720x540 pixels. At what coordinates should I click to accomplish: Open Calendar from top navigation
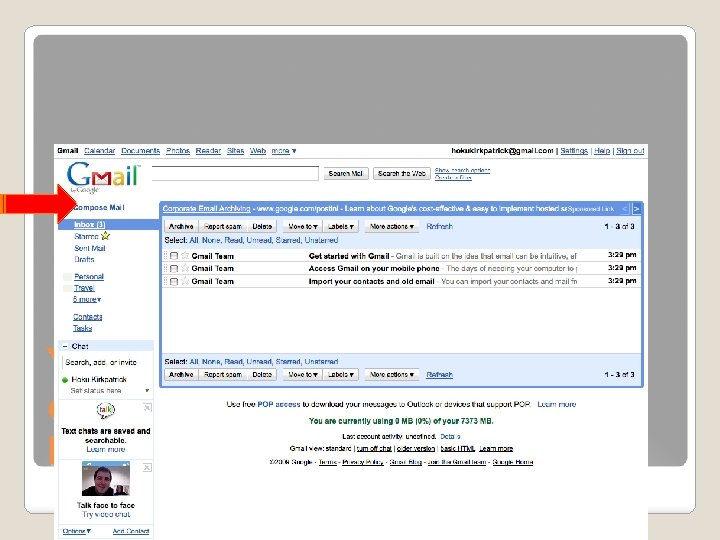(100, 151)
